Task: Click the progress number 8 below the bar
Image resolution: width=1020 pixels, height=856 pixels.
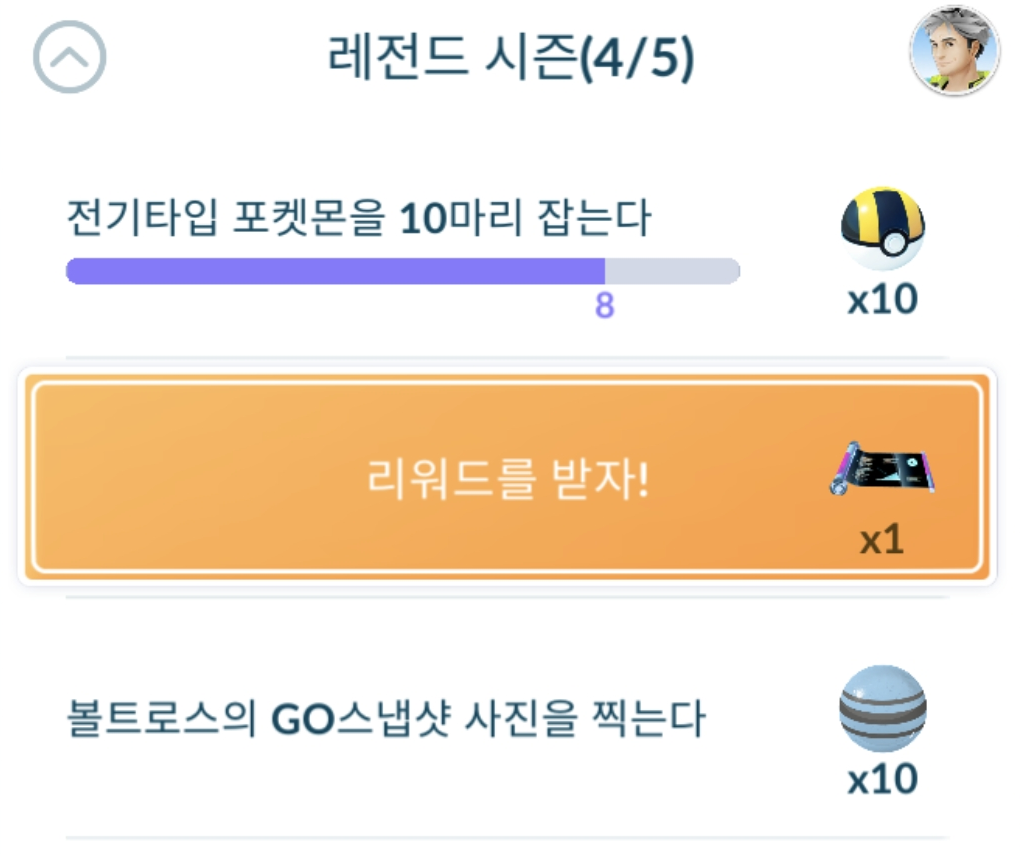Action: coord(604,306)
